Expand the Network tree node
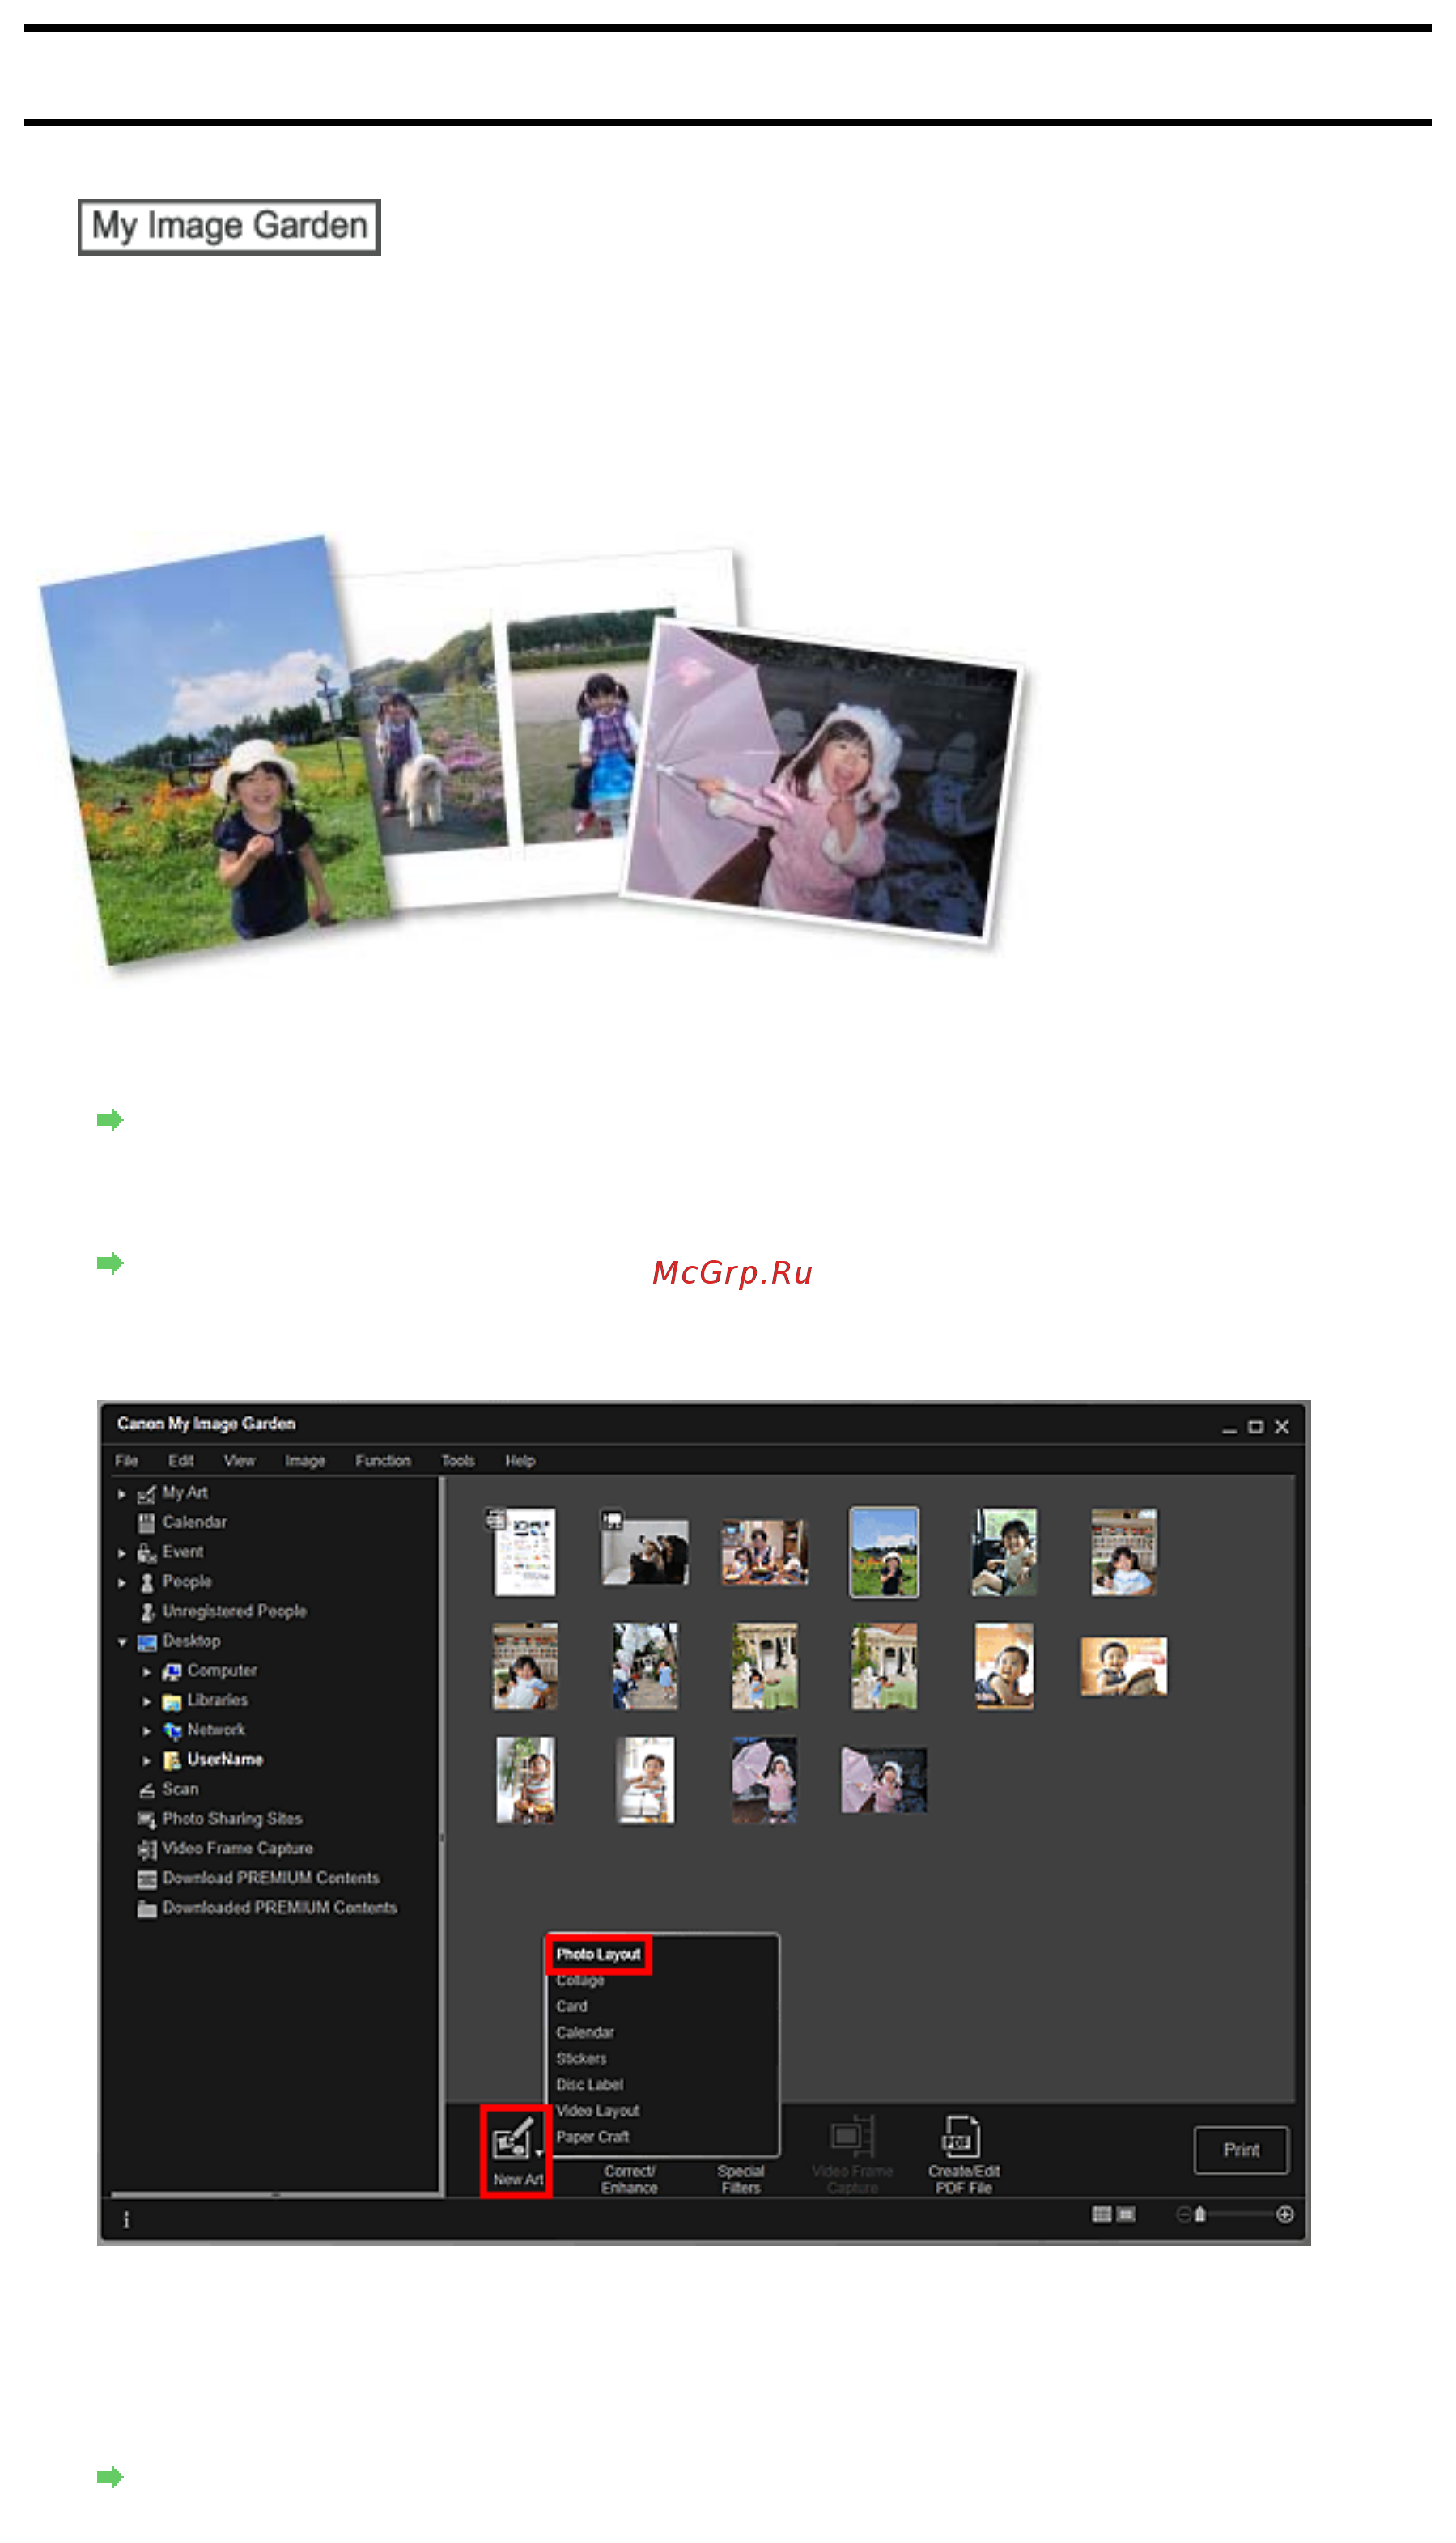The width and height of the screenshot is (1456, 2543). [147, 1732]
